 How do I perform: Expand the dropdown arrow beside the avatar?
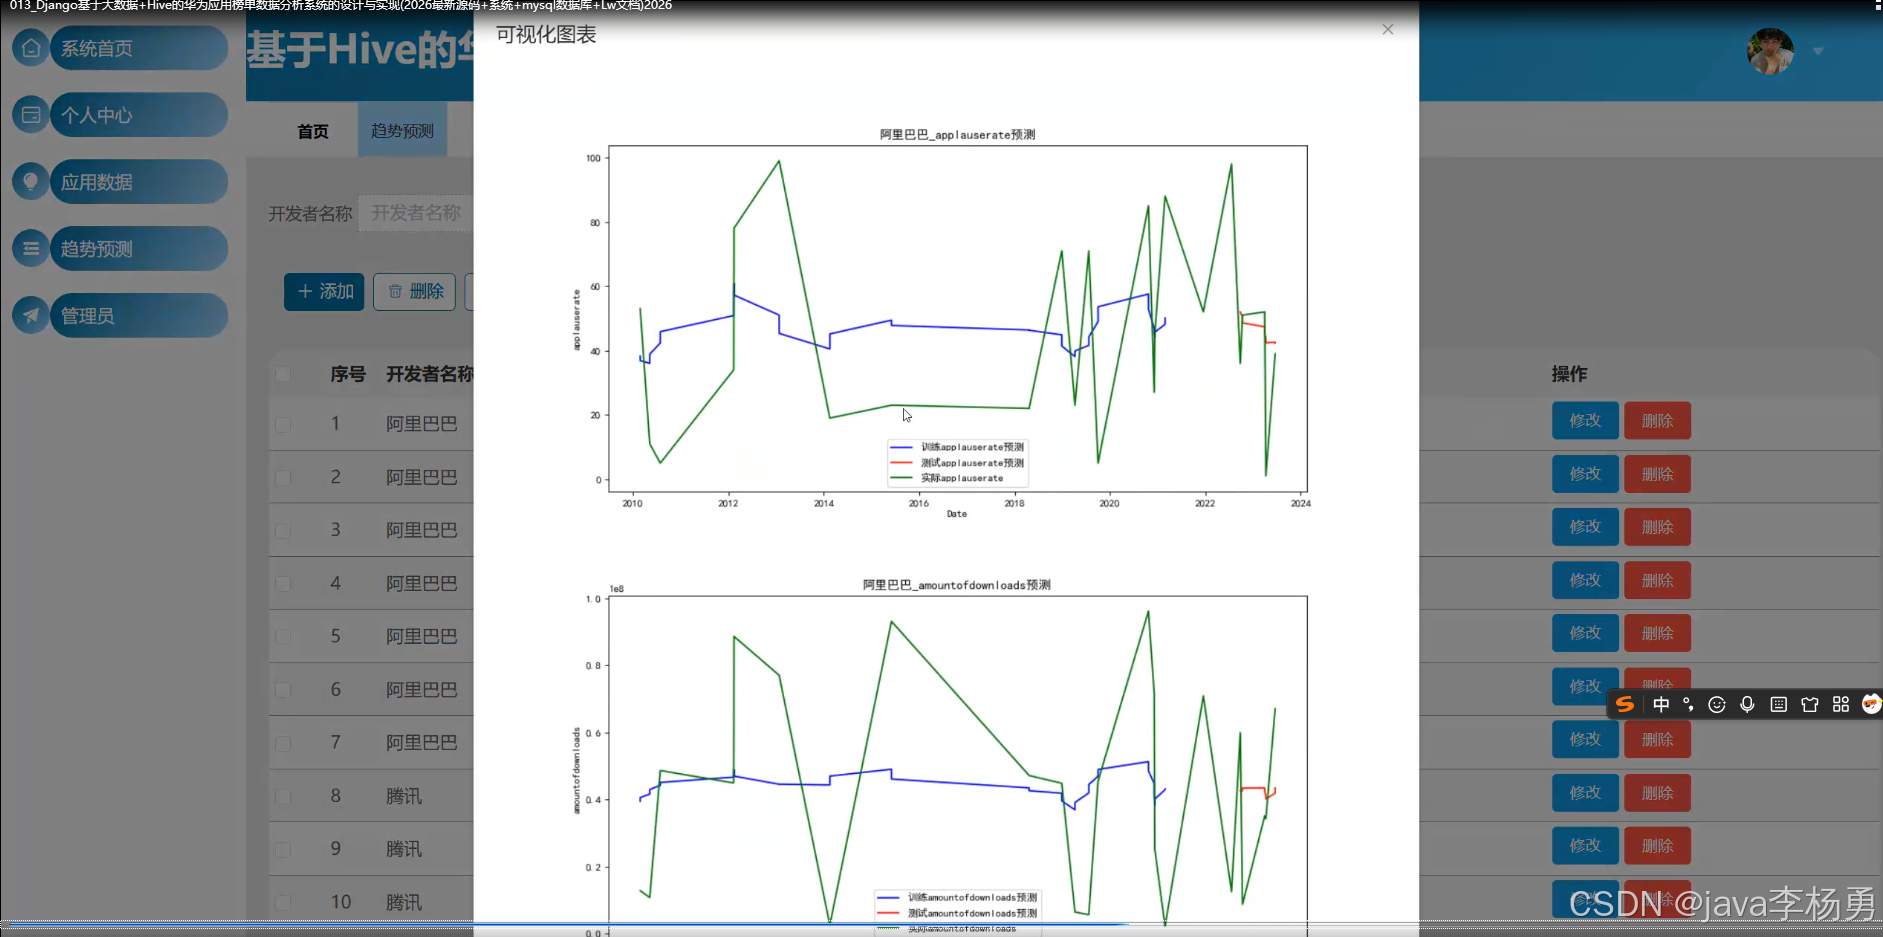click(1818, 51)
